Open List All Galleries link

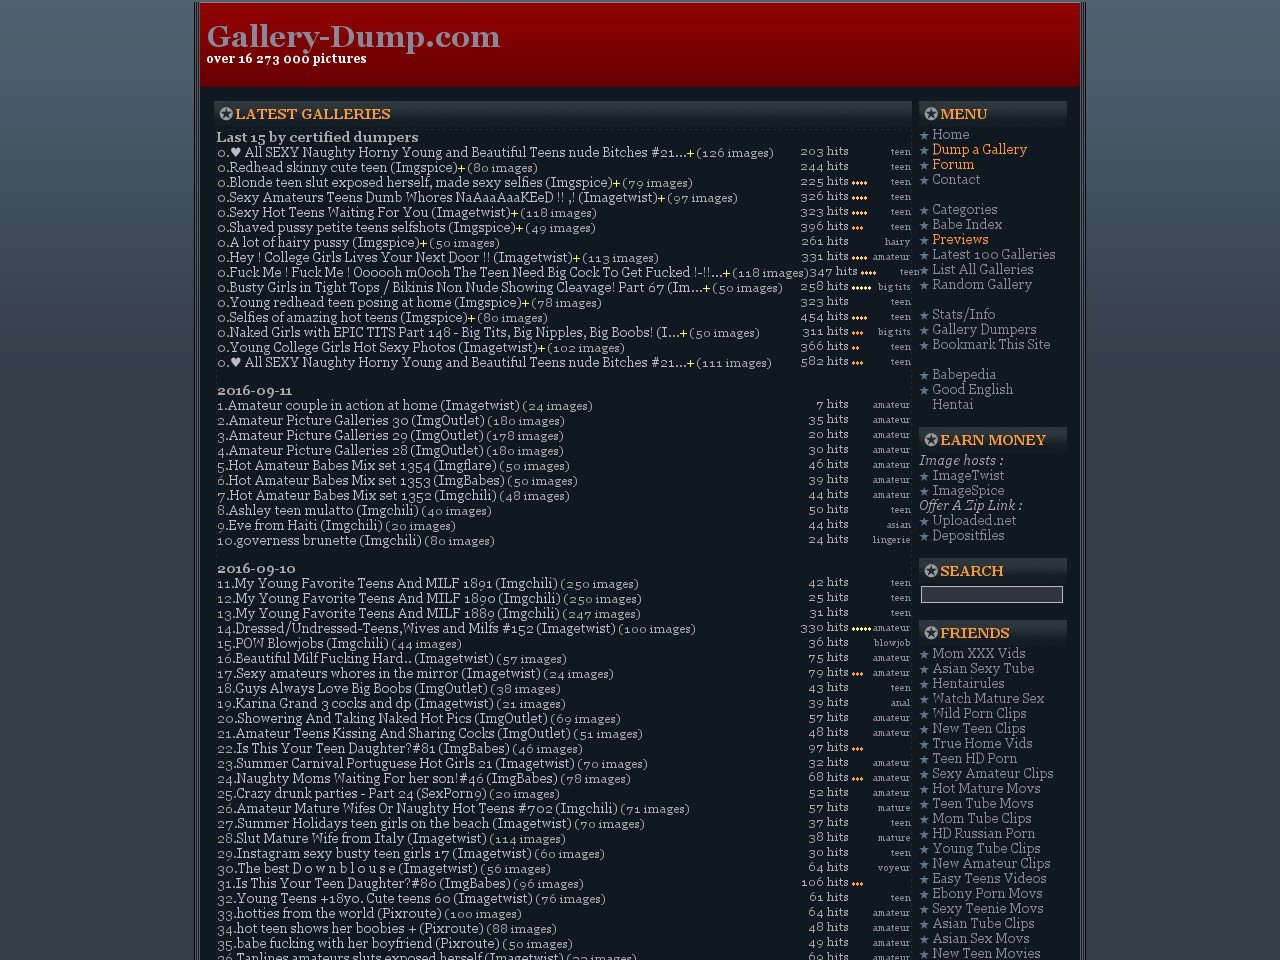click(x=982, y=270)
